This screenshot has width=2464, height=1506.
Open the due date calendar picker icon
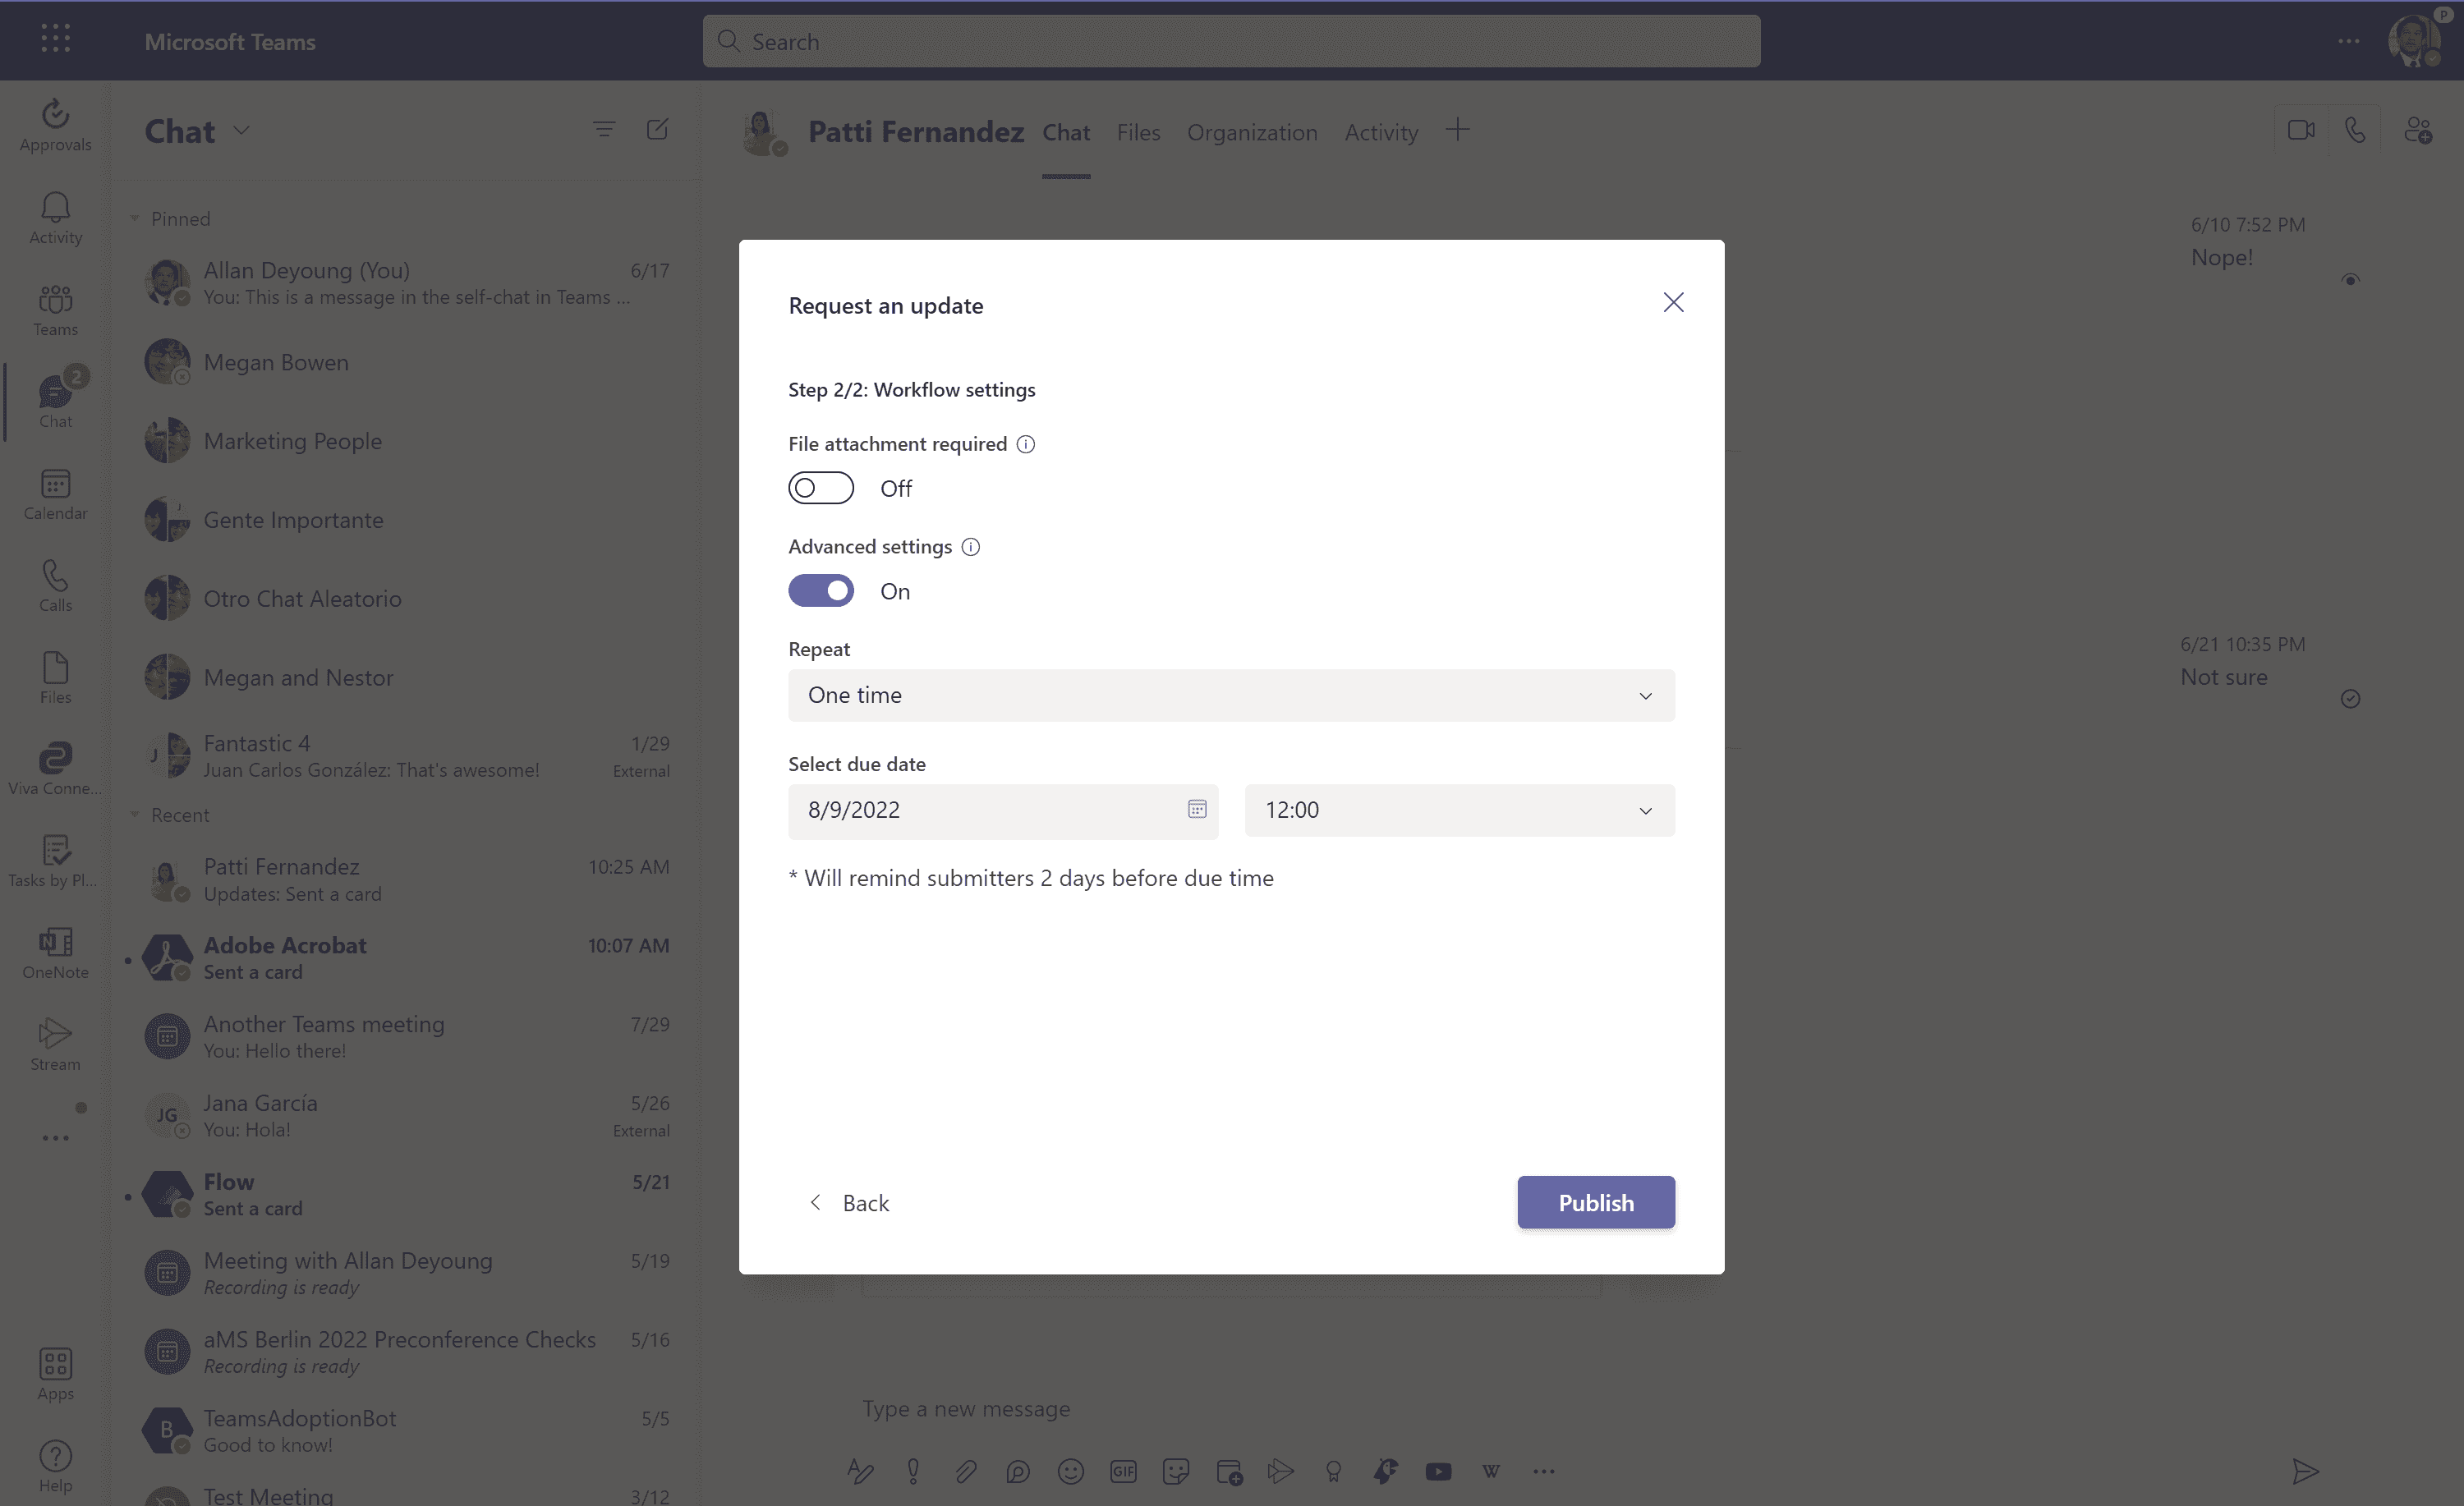tap(1197, 809)
